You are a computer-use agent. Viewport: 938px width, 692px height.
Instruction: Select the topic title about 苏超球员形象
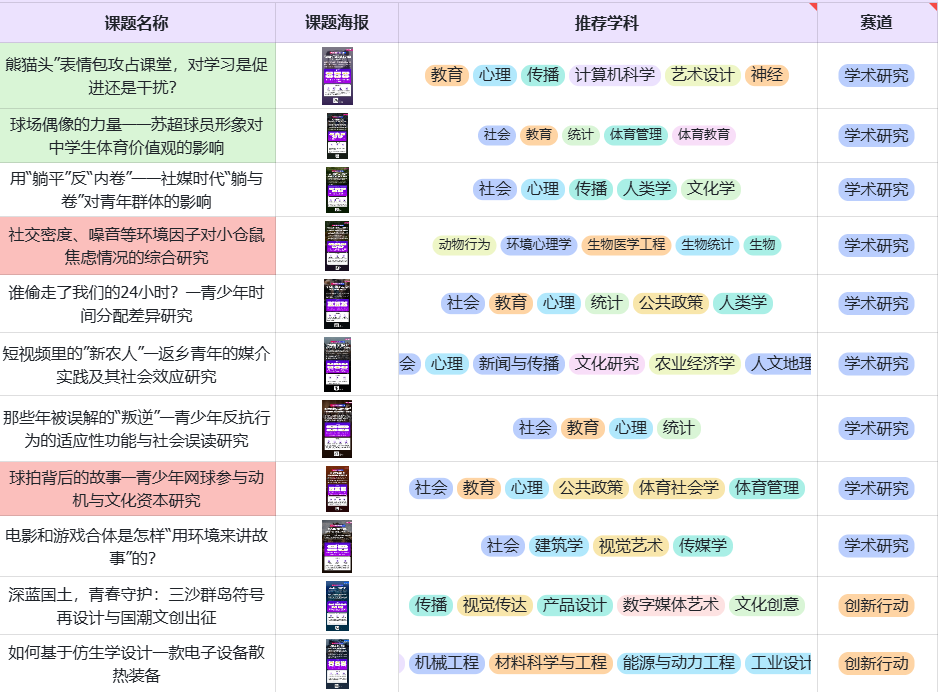click(x=138, y=135)
